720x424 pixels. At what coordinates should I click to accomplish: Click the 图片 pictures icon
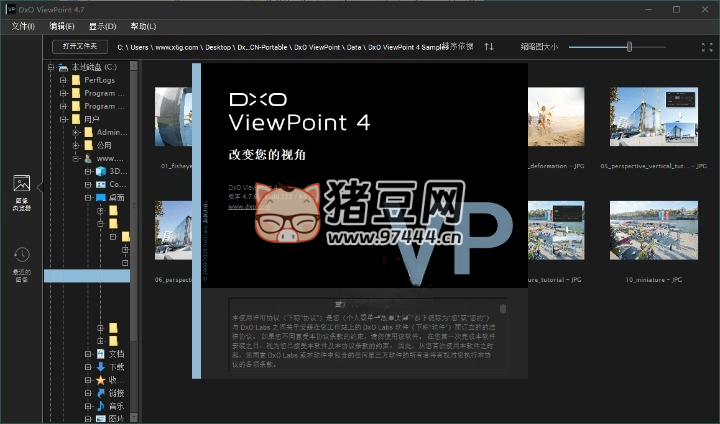(x=101, y=419)
